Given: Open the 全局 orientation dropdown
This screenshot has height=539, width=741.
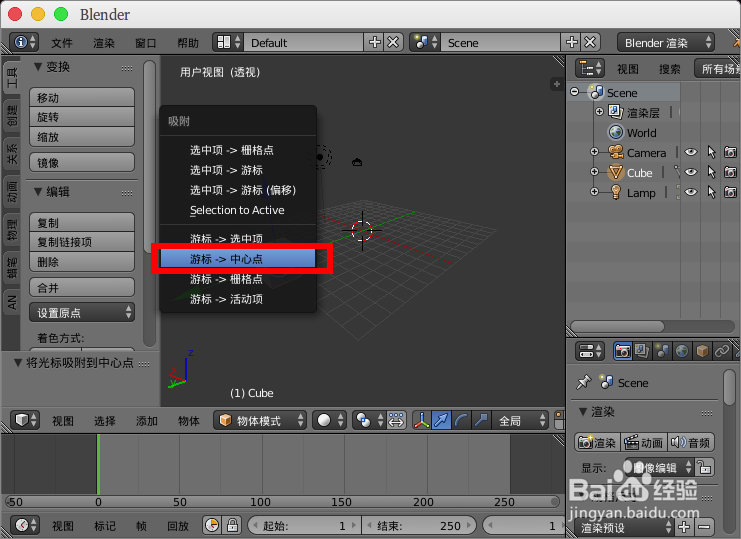Looking at the screenshot, I should (520, 420).
